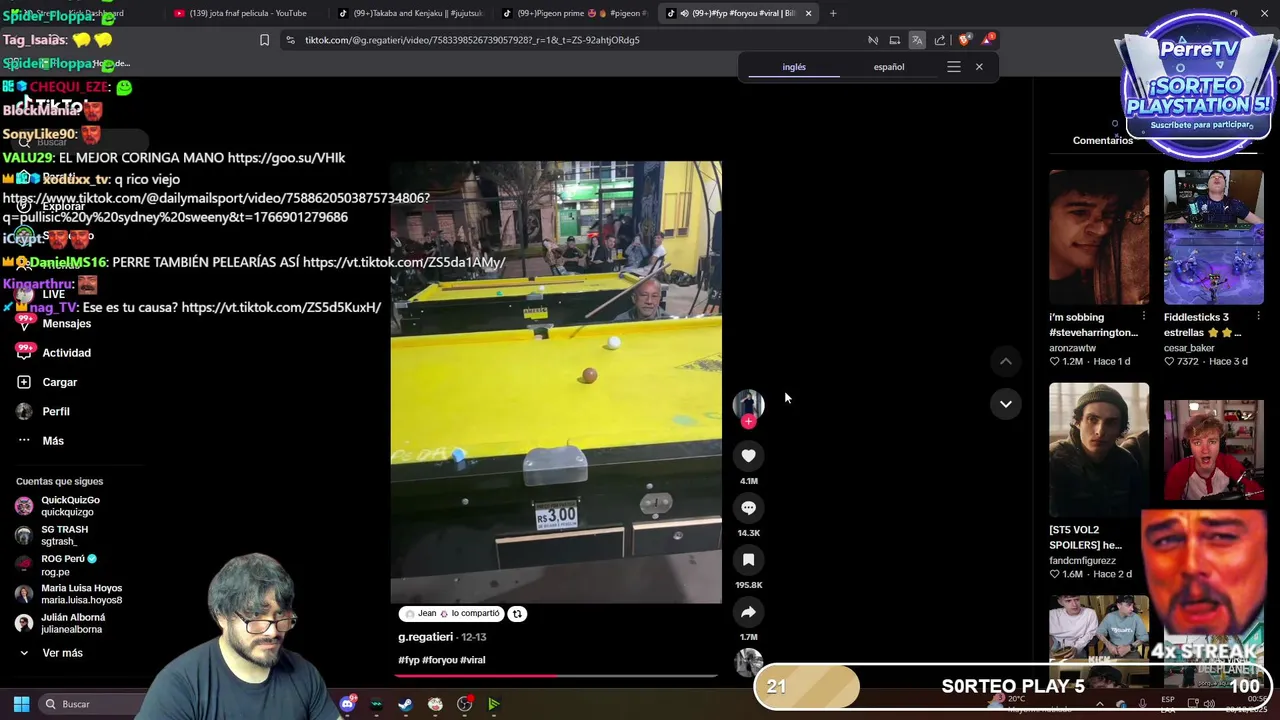The width and height of the screenshot is (1280, 720).
Task: Share video with the arrow icon
Action: coord(748,612)
